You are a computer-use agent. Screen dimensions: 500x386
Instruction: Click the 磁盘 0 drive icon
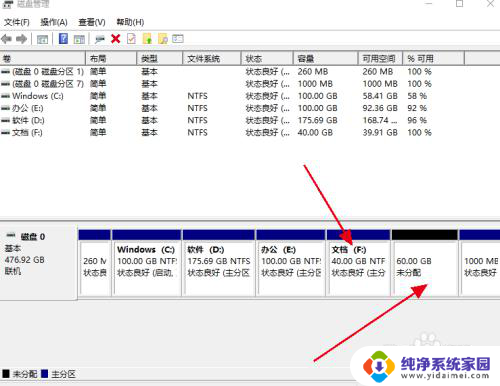pyautogui.click(x=11, y=235)
